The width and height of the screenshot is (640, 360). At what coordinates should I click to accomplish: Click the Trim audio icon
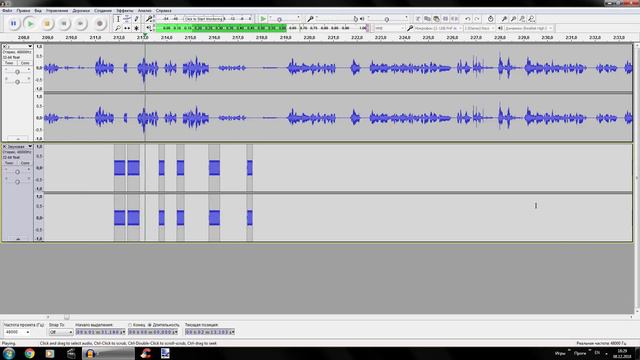tap(445, 19)
